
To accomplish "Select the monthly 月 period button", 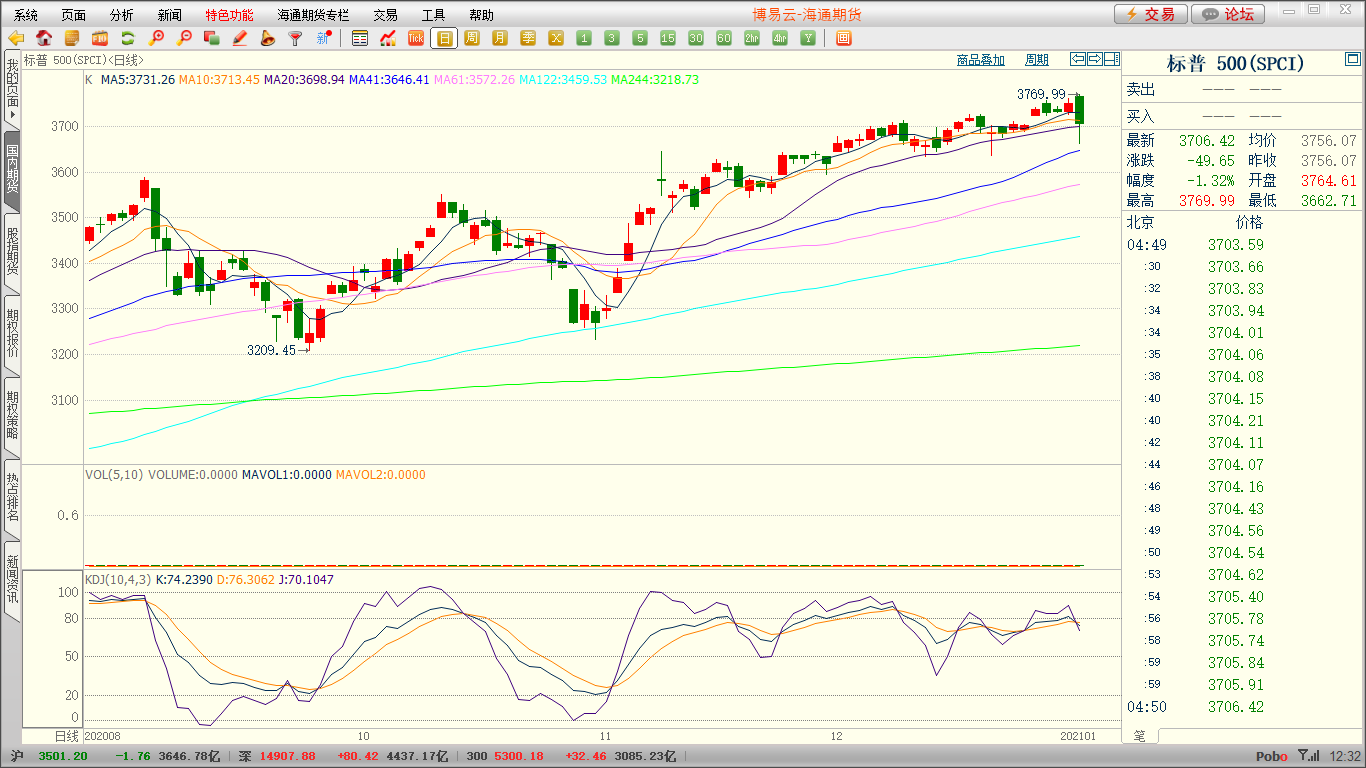I will [500, 39].
